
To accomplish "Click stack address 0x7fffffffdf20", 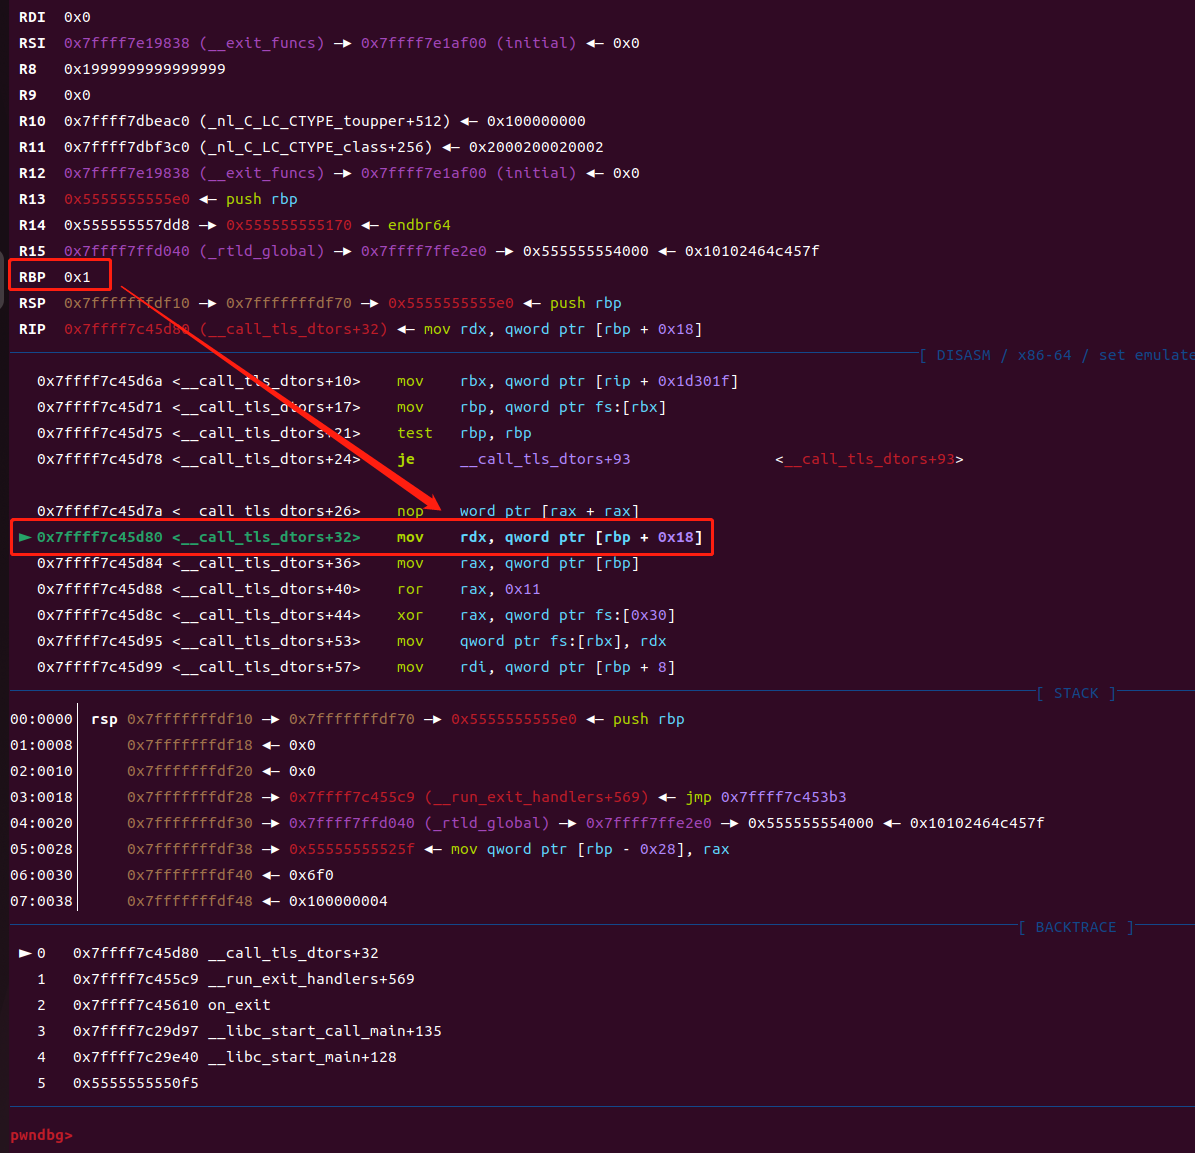I will point(190,771).
